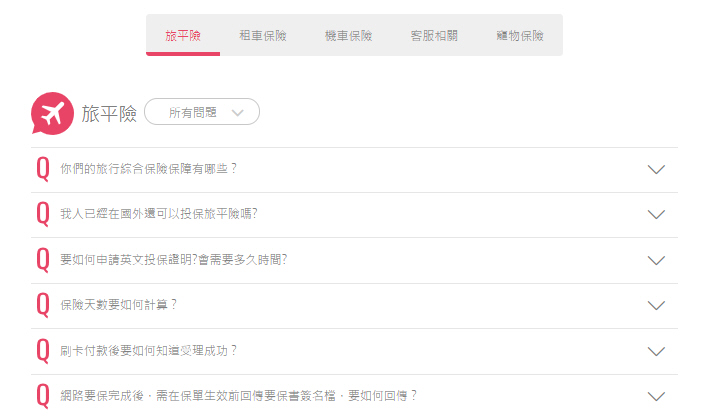Image resolution: width=721 pixels, height=416 pixels.
Task: Click the Q icon beside 你們的旅行綜合保險保障有哪些
Action: coord(43,169)
